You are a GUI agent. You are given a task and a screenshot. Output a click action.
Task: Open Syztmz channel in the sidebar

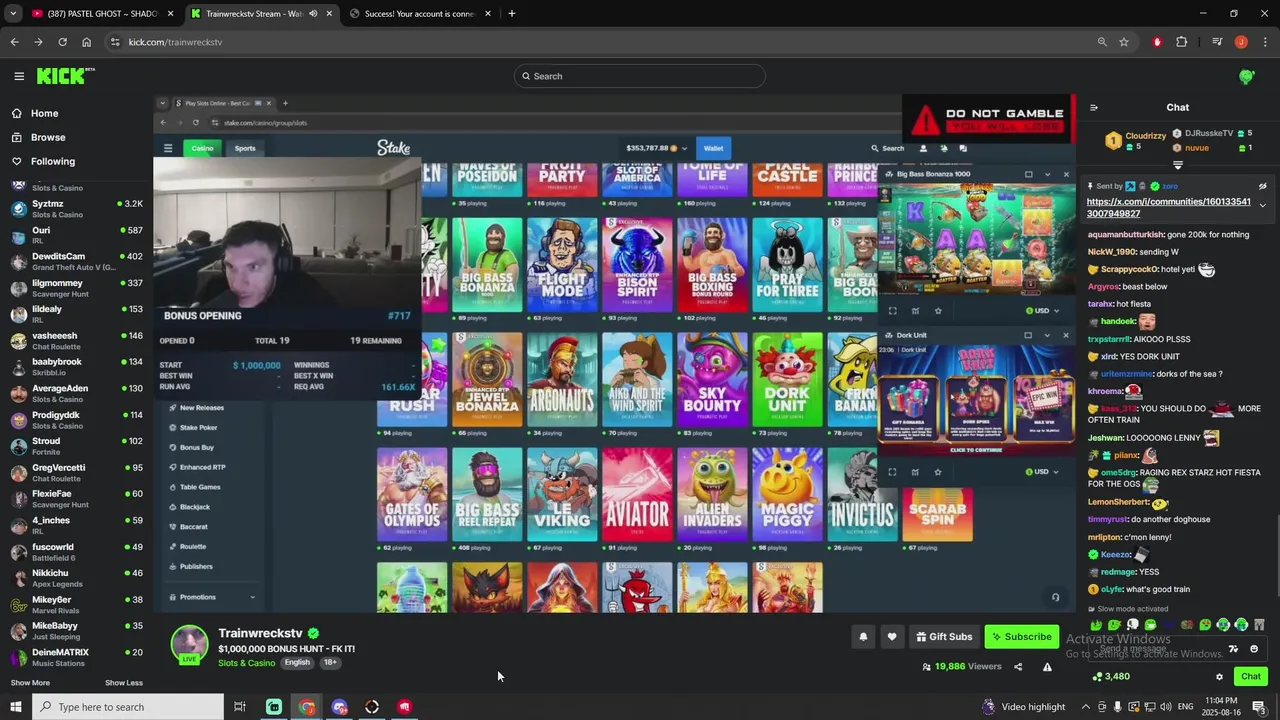pyautogui.click(x=76, y=208)
